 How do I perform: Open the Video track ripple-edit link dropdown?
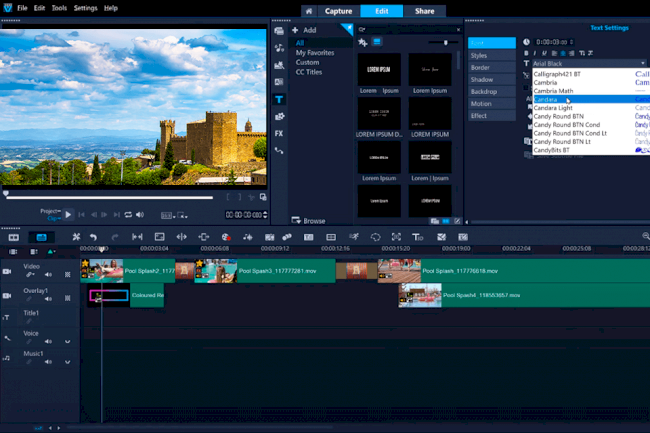(30, 274)
